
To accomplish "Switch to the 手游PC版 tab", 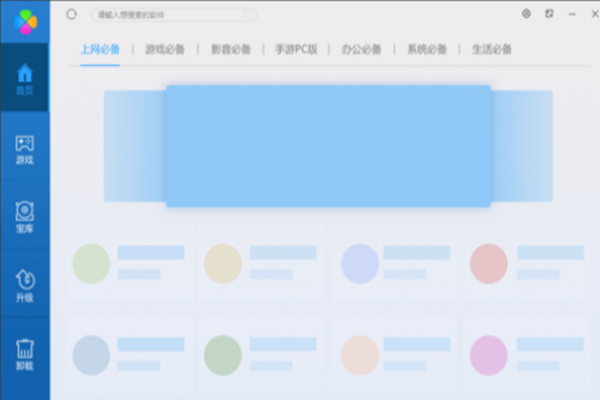I will tap(295, 49).
